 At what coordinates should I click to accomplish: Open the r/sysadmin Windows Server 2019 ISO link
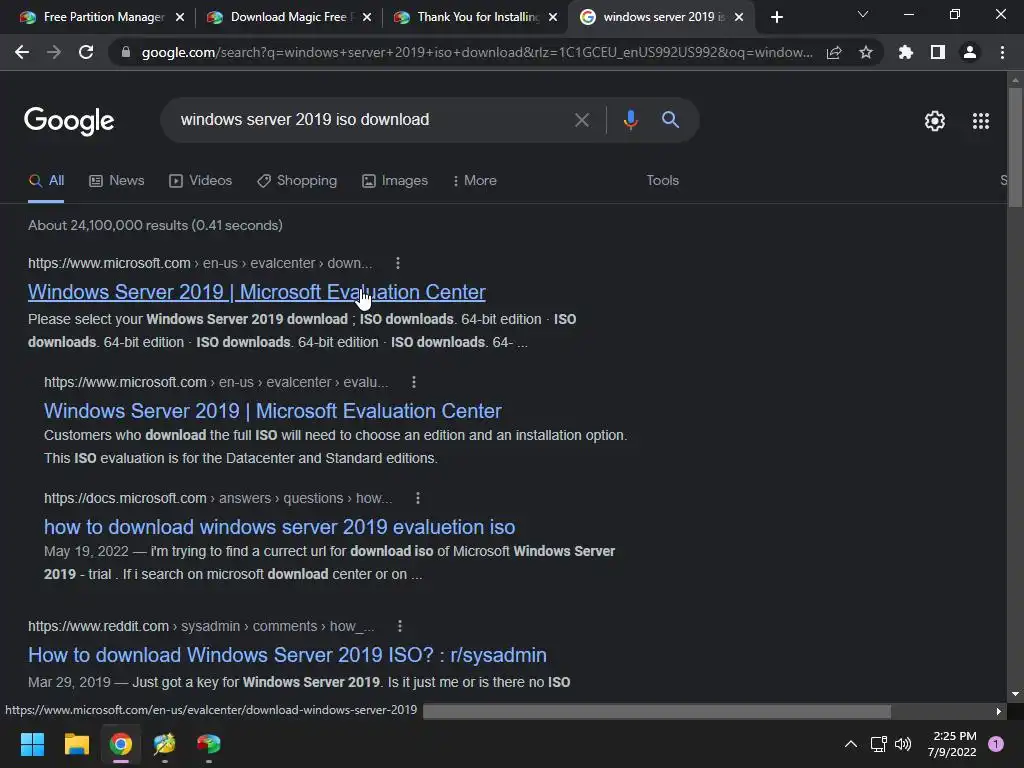(287, 655)
